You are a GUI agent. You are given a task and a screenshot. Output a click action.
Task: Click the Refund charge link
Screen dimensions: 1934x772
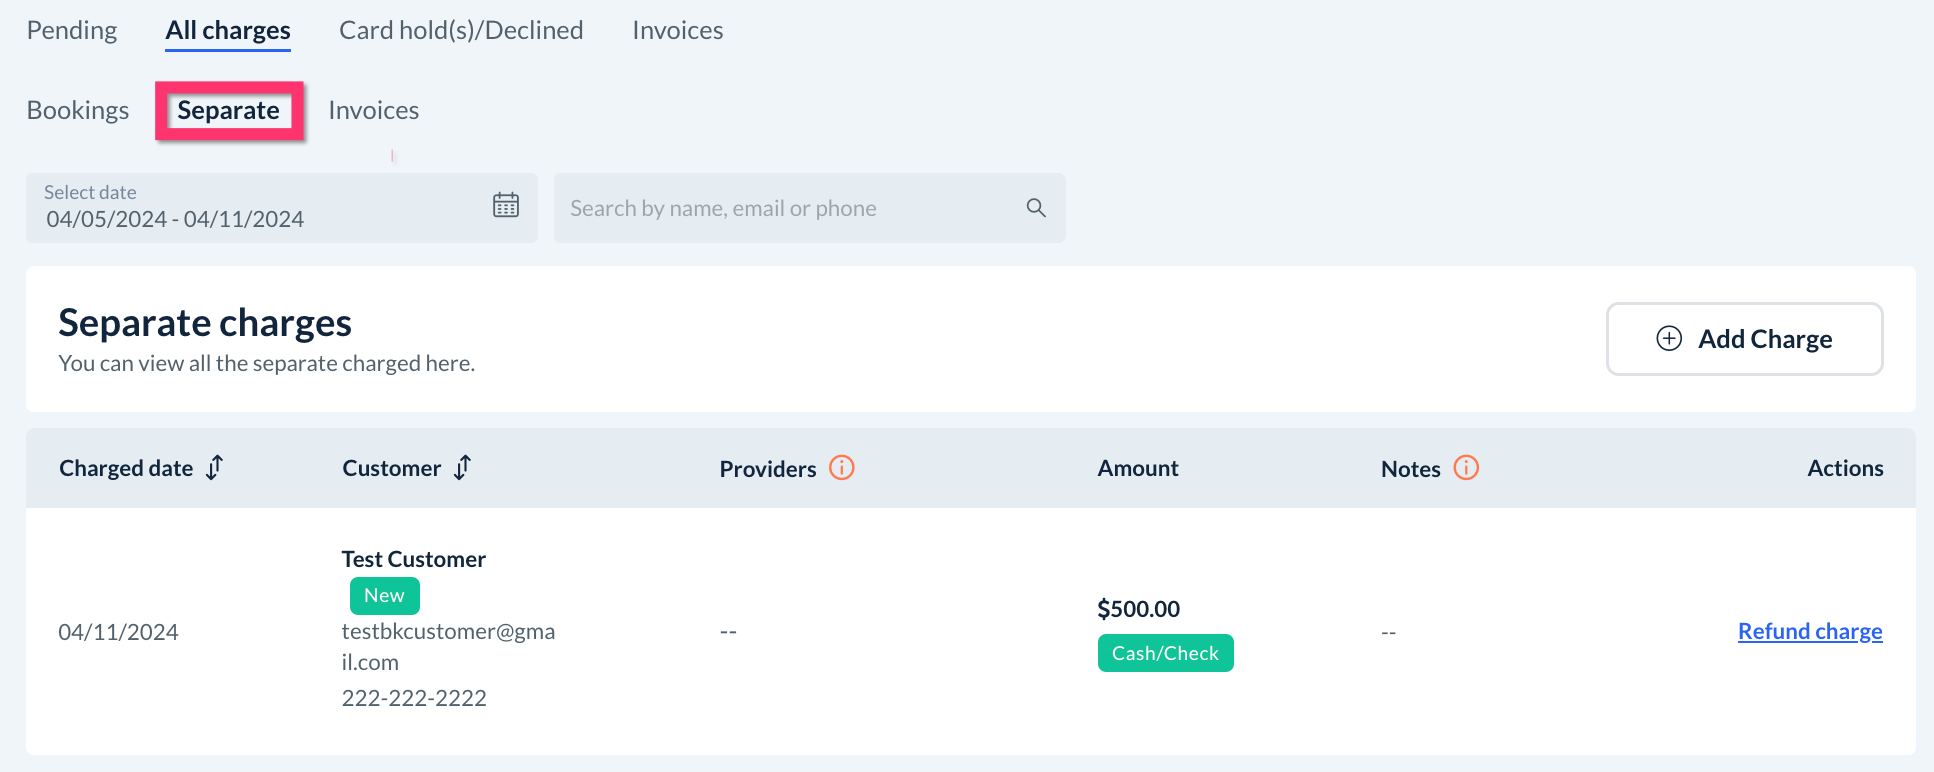click(x=1809, y=632)
